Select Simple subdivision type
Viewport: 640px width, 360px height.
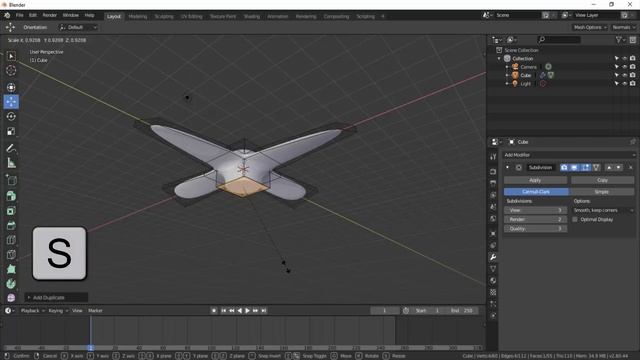[x=602, y=191]
